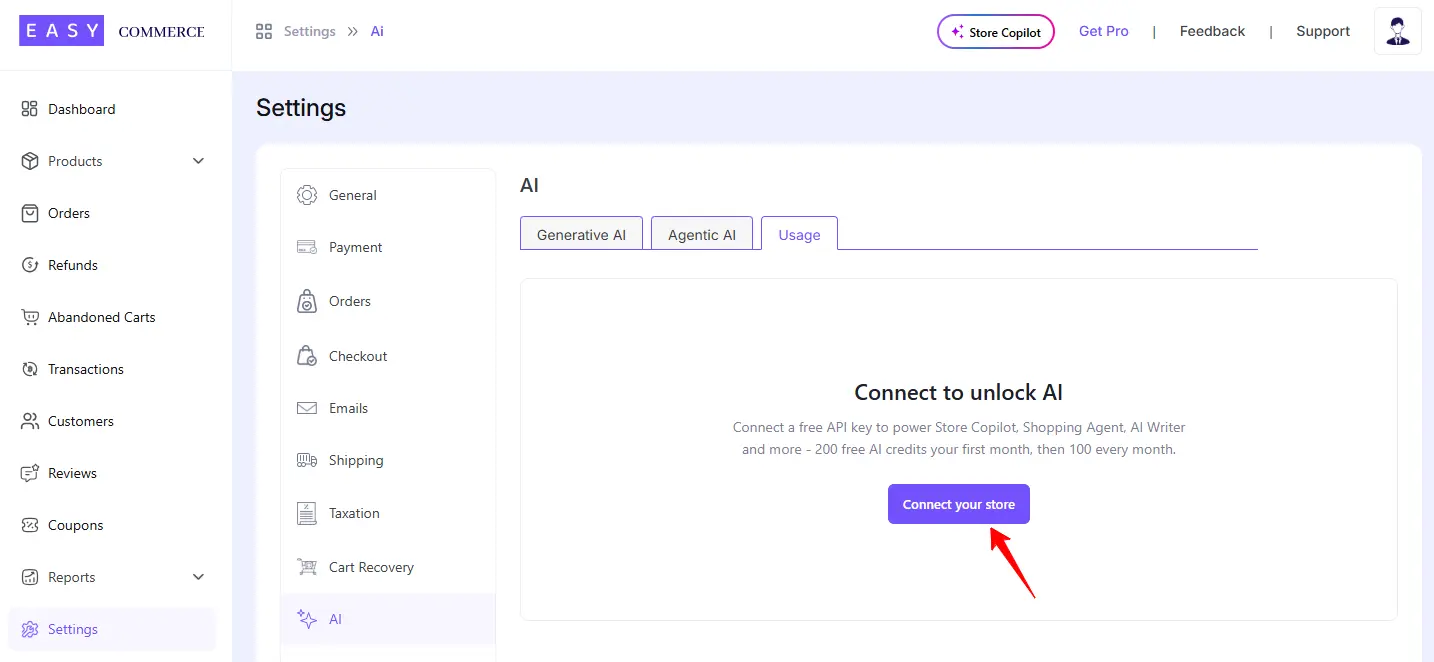Image resolution: width=1434 pixels, height=662 pixels.
Task: Open Payment settings section
Action: (388, 247)
